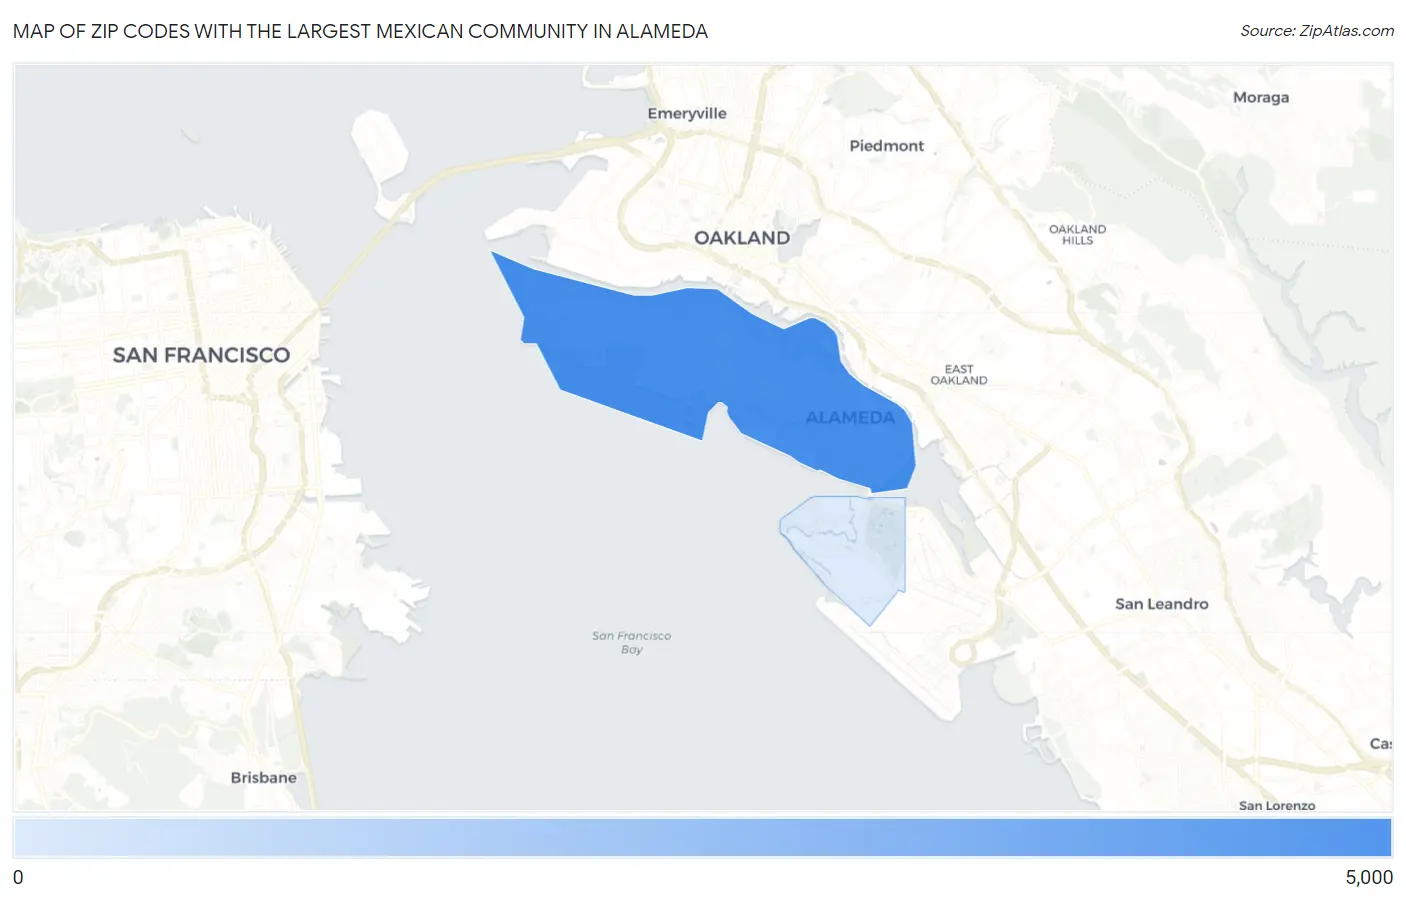
Task: Click the San Leandro map label
Action: click(x=1162, y=604)
